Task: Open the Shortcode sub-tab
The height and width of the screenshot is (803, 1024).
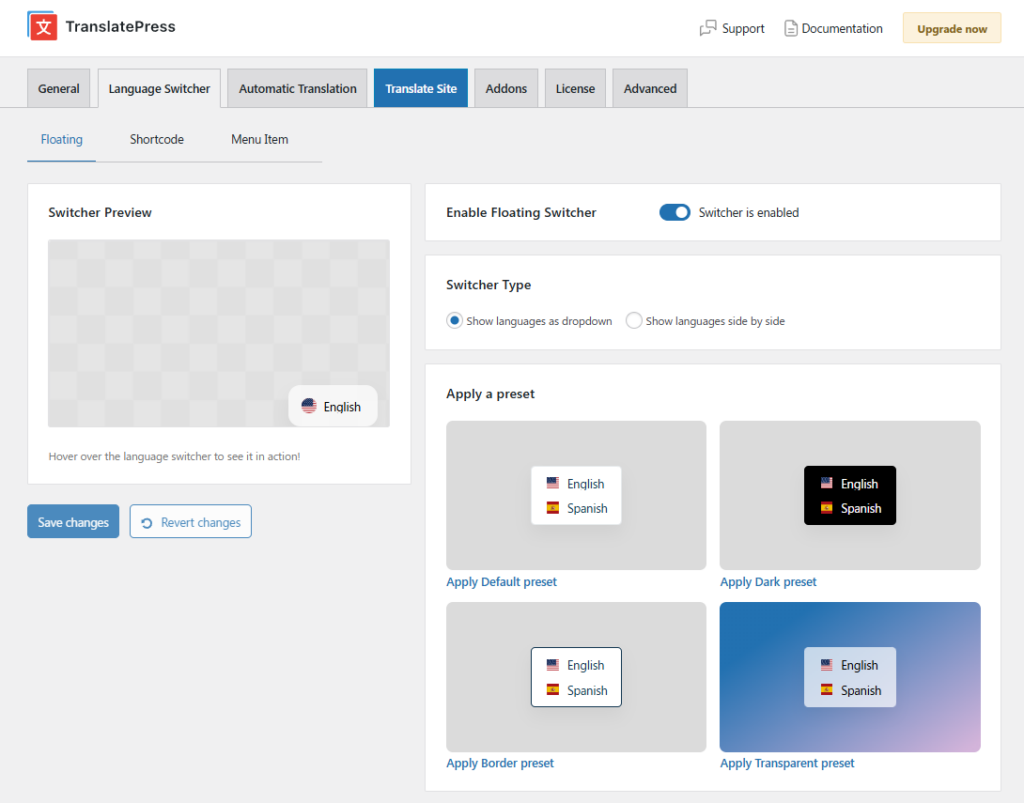Action: coord(157,139)
